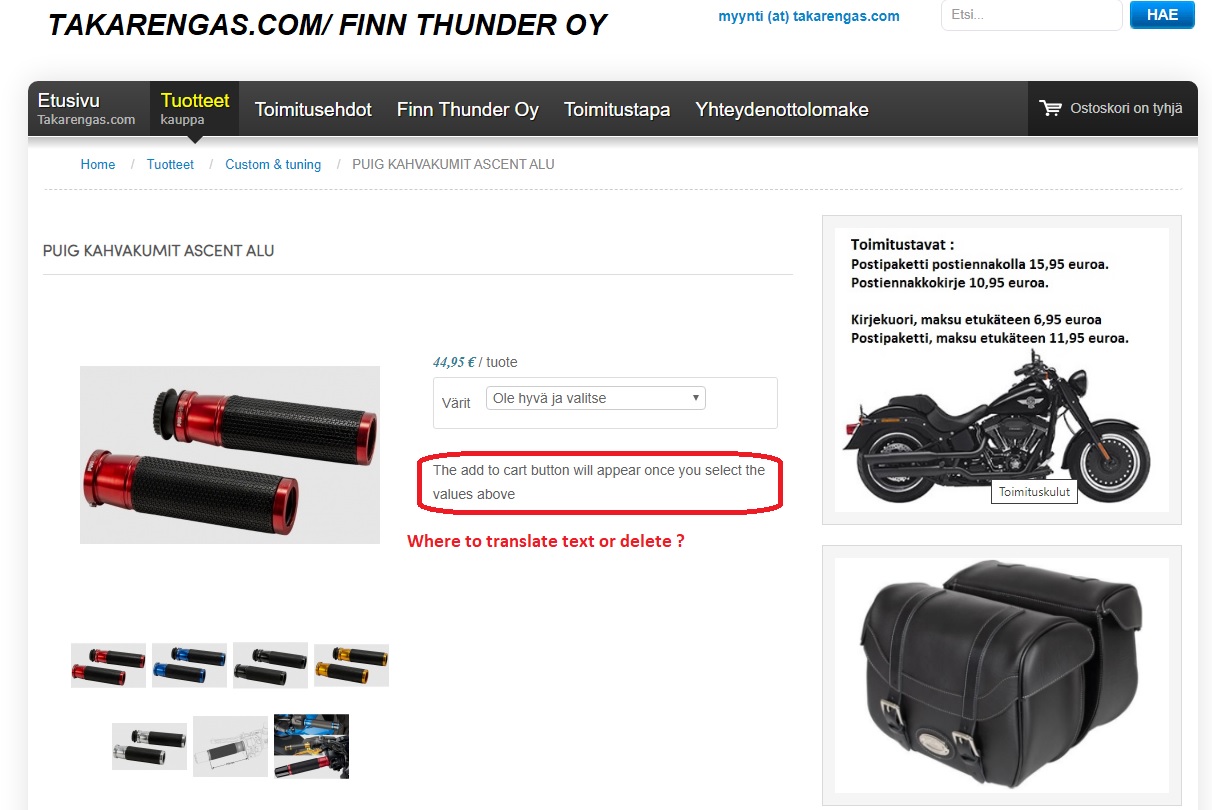Screen dimensions: 1212x810
Task: Select the gold grips thumbnail
Action: click(x=352, y=665)
